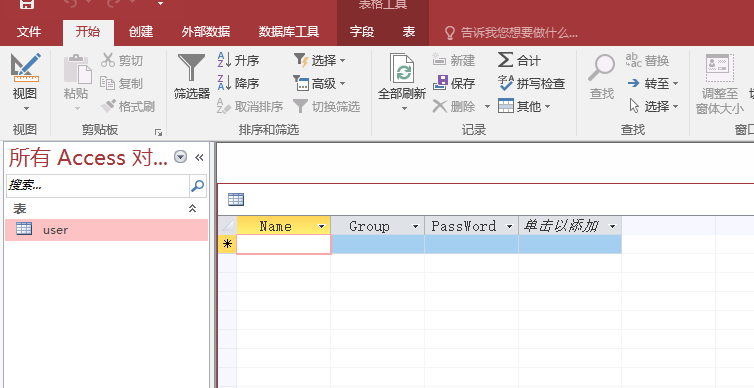The height and width of the screenshot is (388, 754).
Task: Click 调整至窗体大小 icon
Action: [720, 67]
